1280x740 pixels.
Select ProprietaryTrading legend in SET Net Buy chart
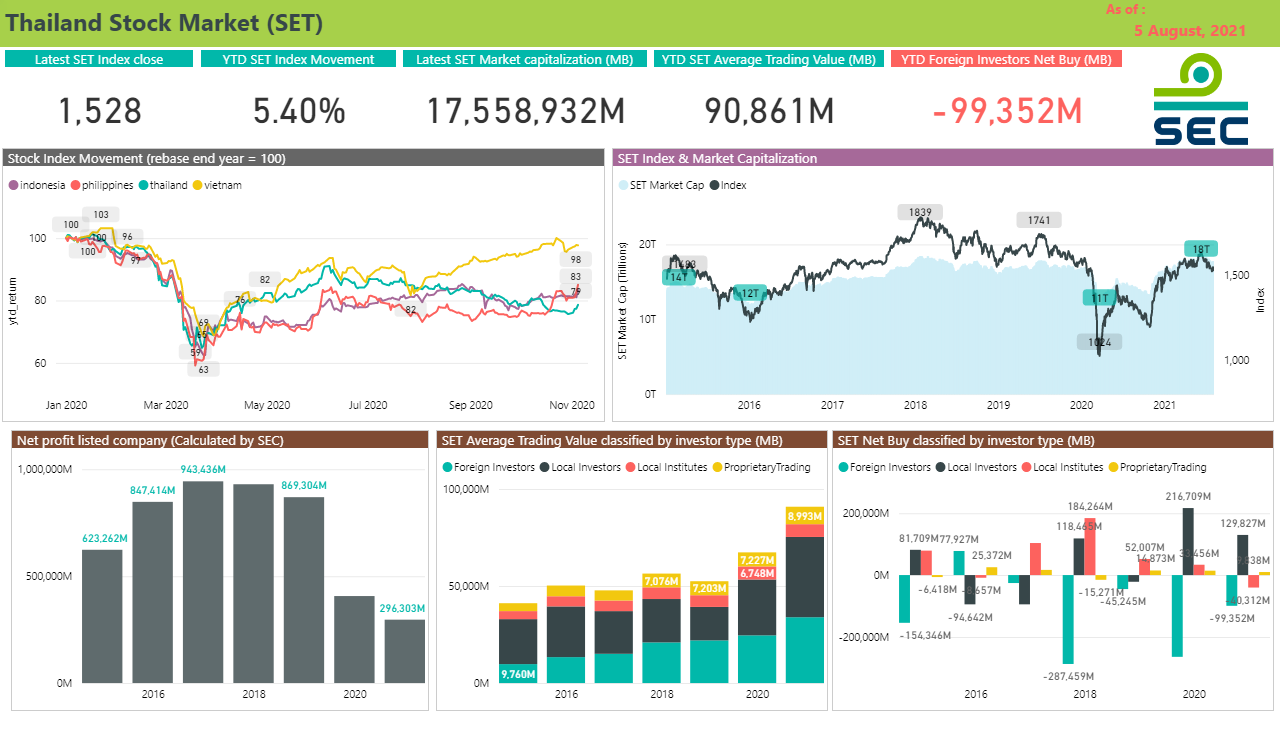(x=1157, y=467)
